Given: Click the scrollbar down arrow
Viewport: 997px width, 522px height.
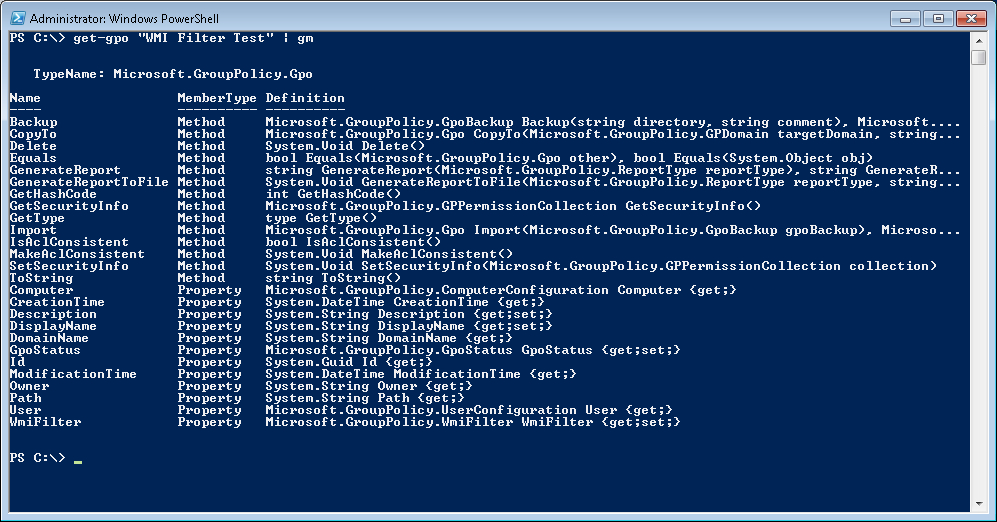Looking at the screenshot, I should (x=979, y=504).
